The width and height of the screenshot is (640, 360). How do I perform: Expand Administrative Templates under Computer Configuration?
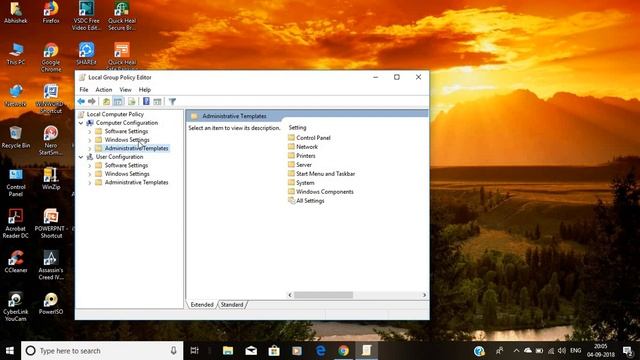89,149
